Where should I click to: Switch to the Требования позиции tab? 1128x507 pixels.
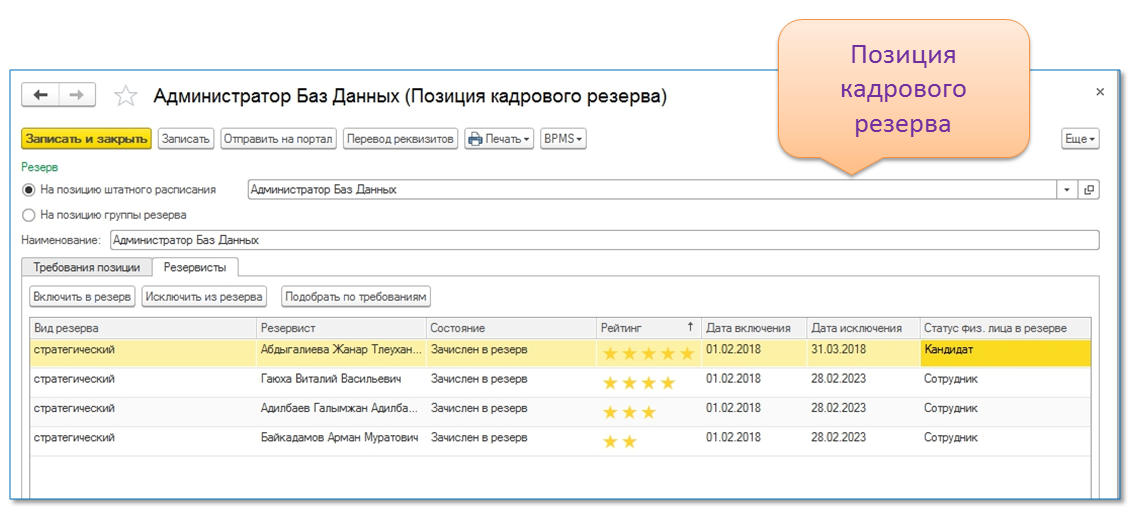click(x=87, y=267)
